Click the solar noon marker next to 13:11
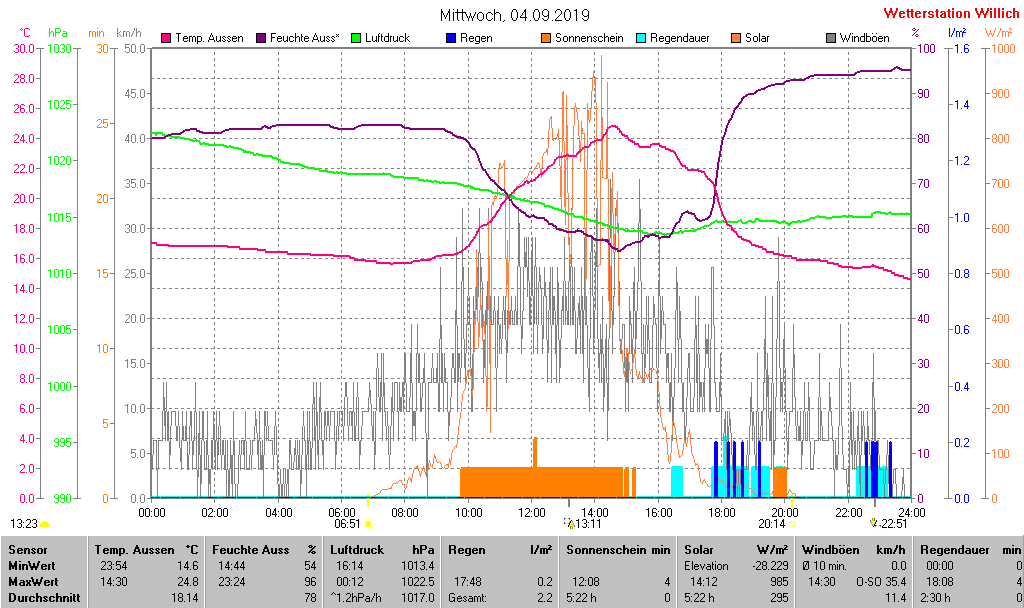The image size is (1024, 608). pyautogui.click(x=569, y=523)
